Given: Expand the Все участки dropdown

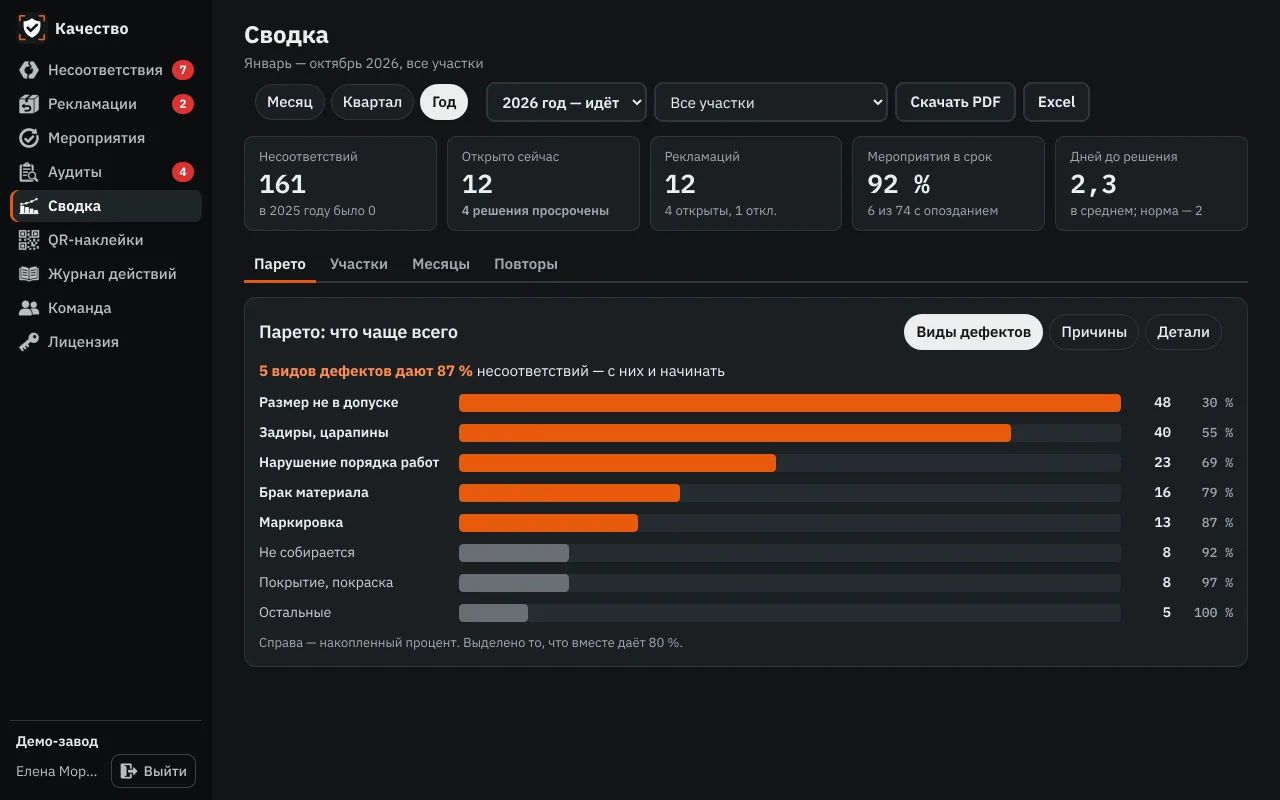Looking at the screenshot, I should point(771,102).
